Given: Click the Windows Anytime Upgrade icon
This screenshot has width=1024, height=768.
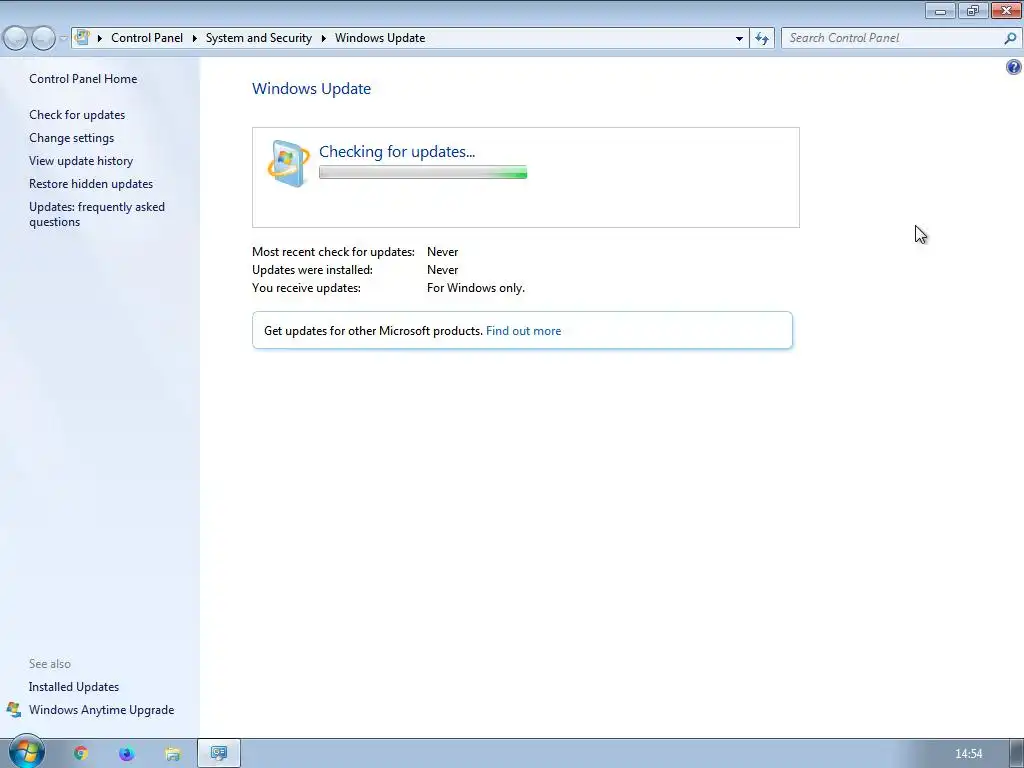Looking at the screenshot, I should 14,710.
